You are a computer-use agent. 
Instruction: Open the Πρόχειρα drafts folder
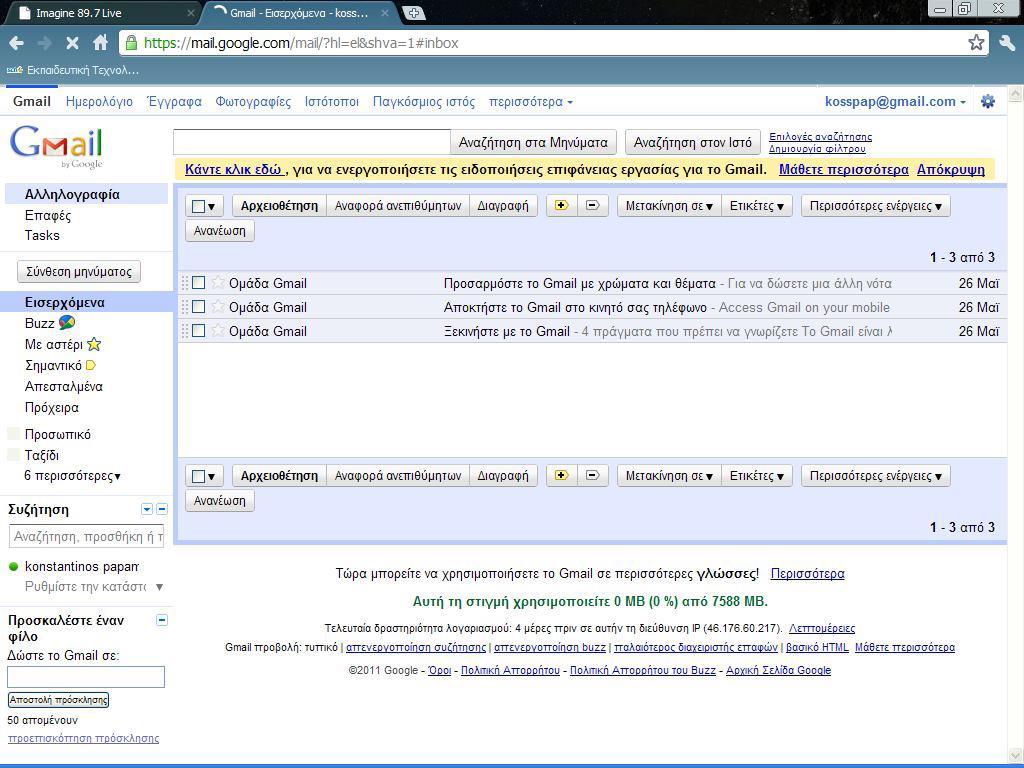point(52,408)
